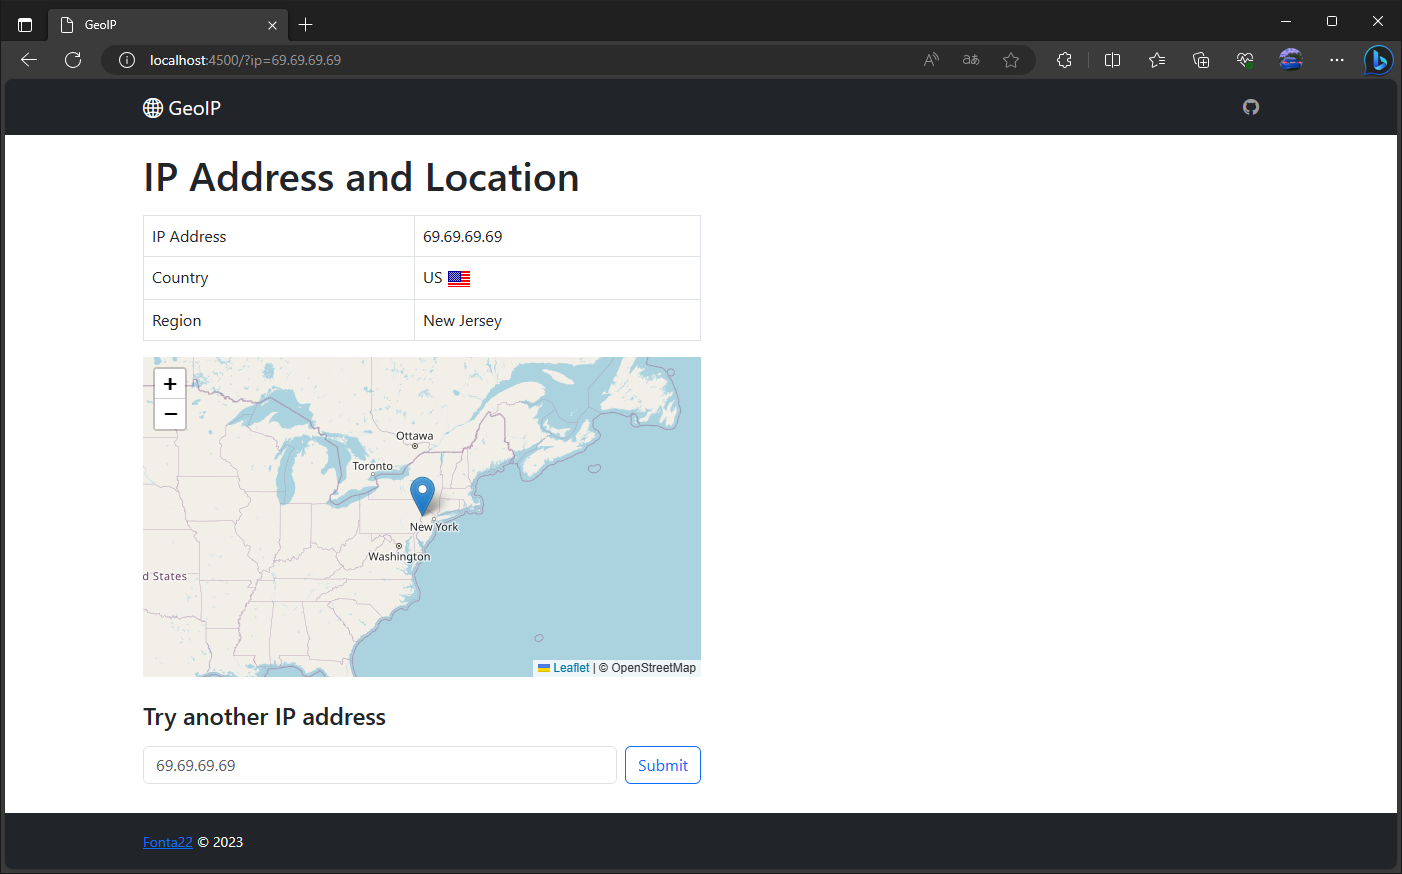Screen dimensions: 1402x874
Task: Open the tab actions menu icon
Action: click(25, 25)
